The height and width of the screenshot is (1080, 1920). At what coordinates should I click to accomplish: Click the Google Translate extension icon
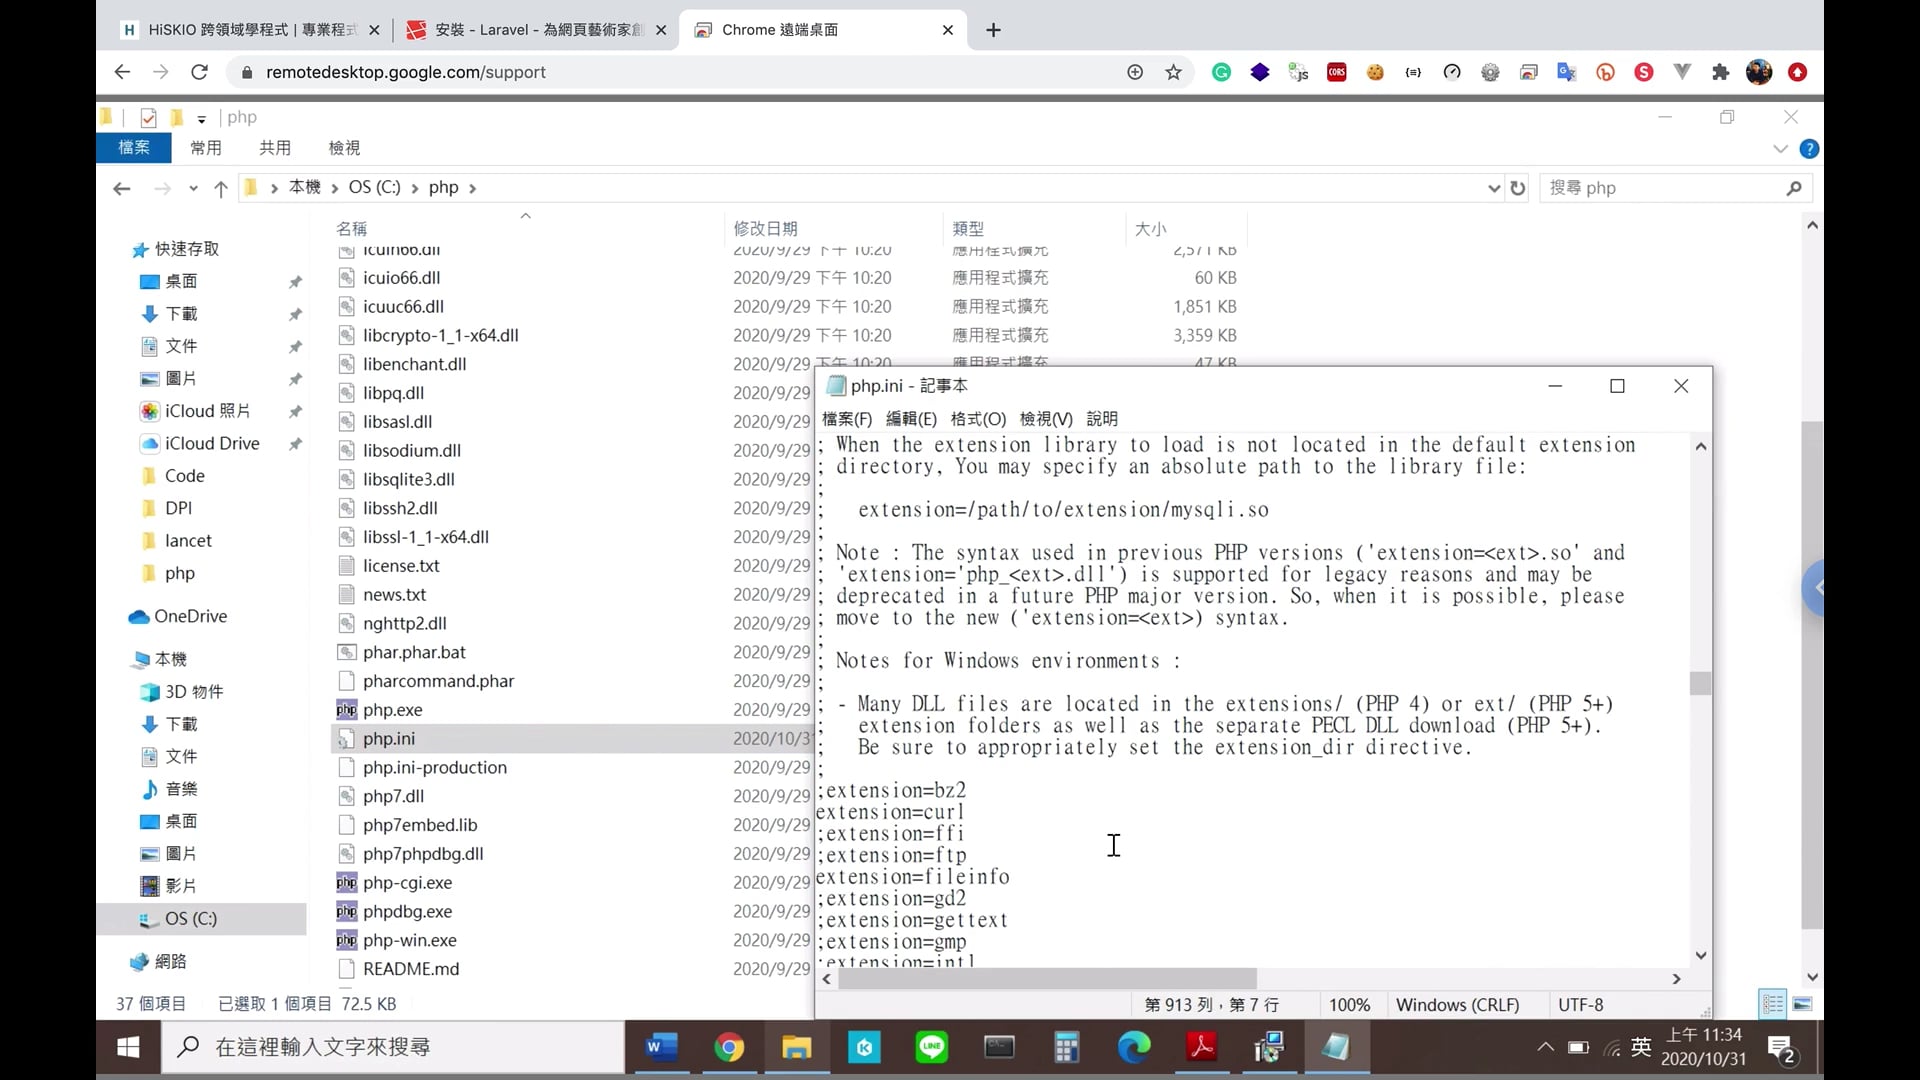pyautogui.click(x=1567, y=72)
